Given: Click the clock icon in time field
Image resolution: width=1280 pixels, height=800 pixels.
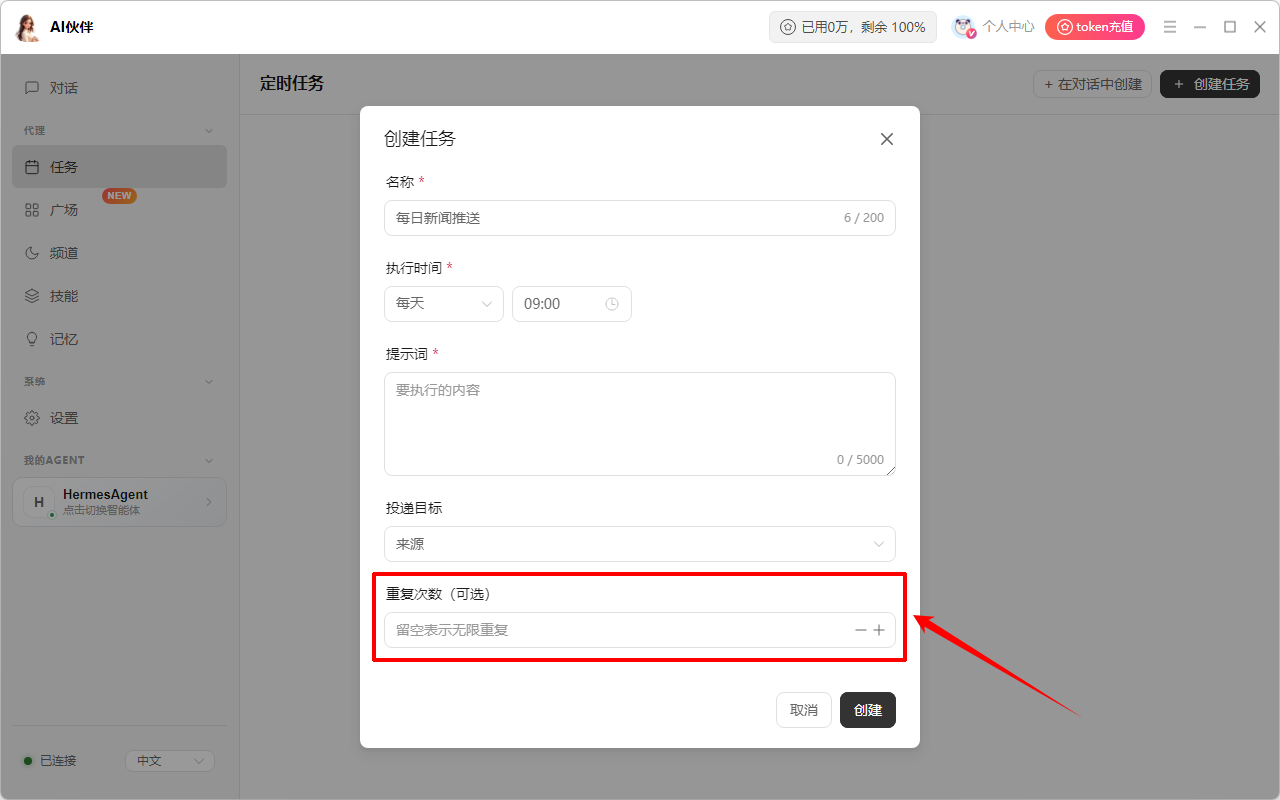Looking at the screenshot, I should (612, 304).
